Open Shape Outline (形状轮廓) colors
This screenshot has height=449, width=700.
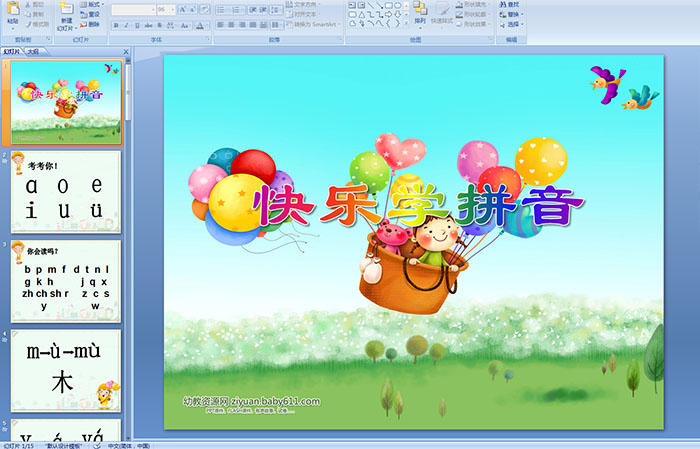(473, 14)
